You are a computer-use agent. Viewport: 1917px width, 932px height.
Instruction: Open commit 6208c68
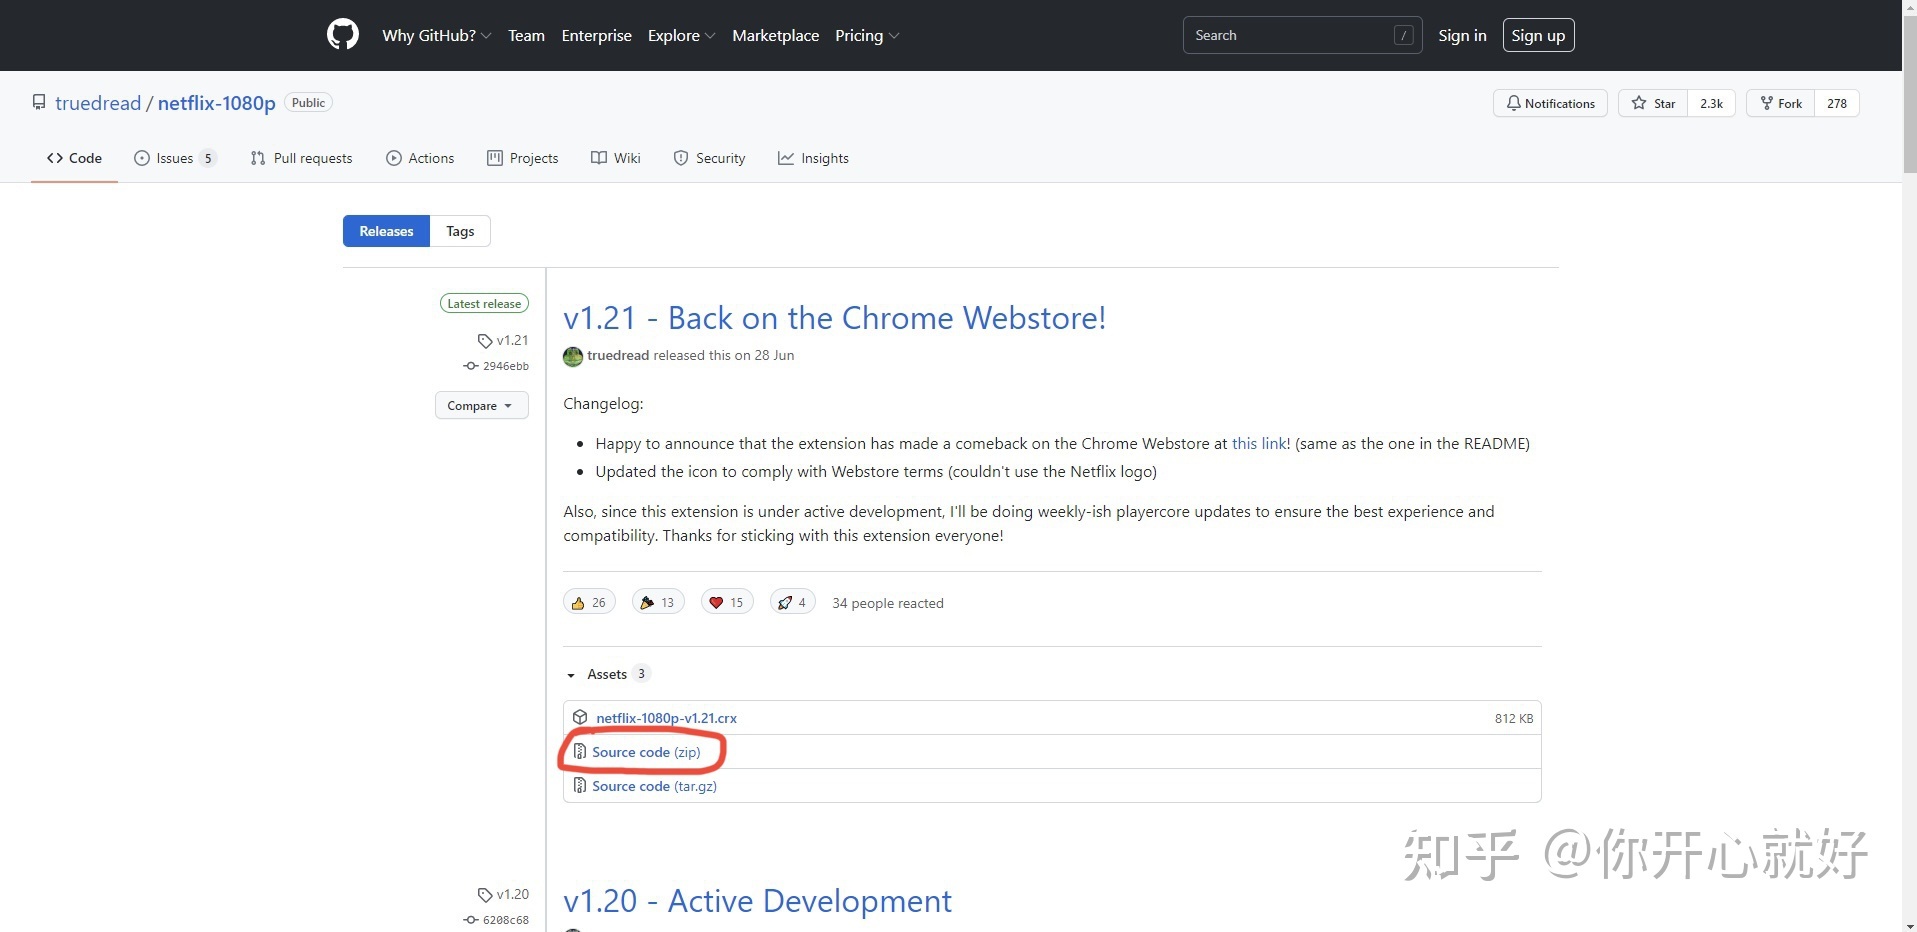click(x=496, y=920)
